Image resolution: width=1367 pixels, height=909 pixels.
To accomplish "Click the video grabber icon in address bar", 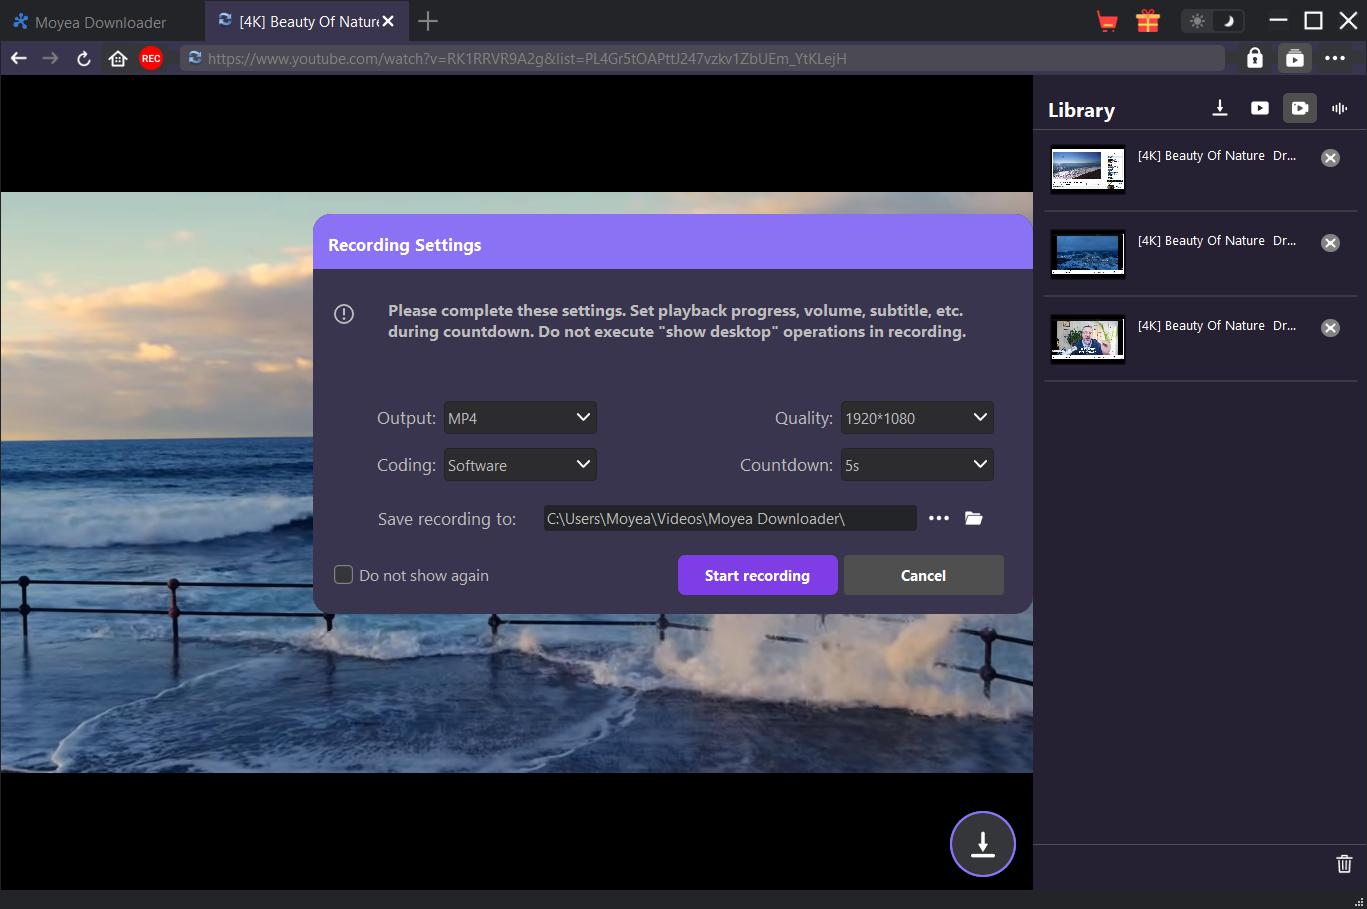I will click(1294, 58).
